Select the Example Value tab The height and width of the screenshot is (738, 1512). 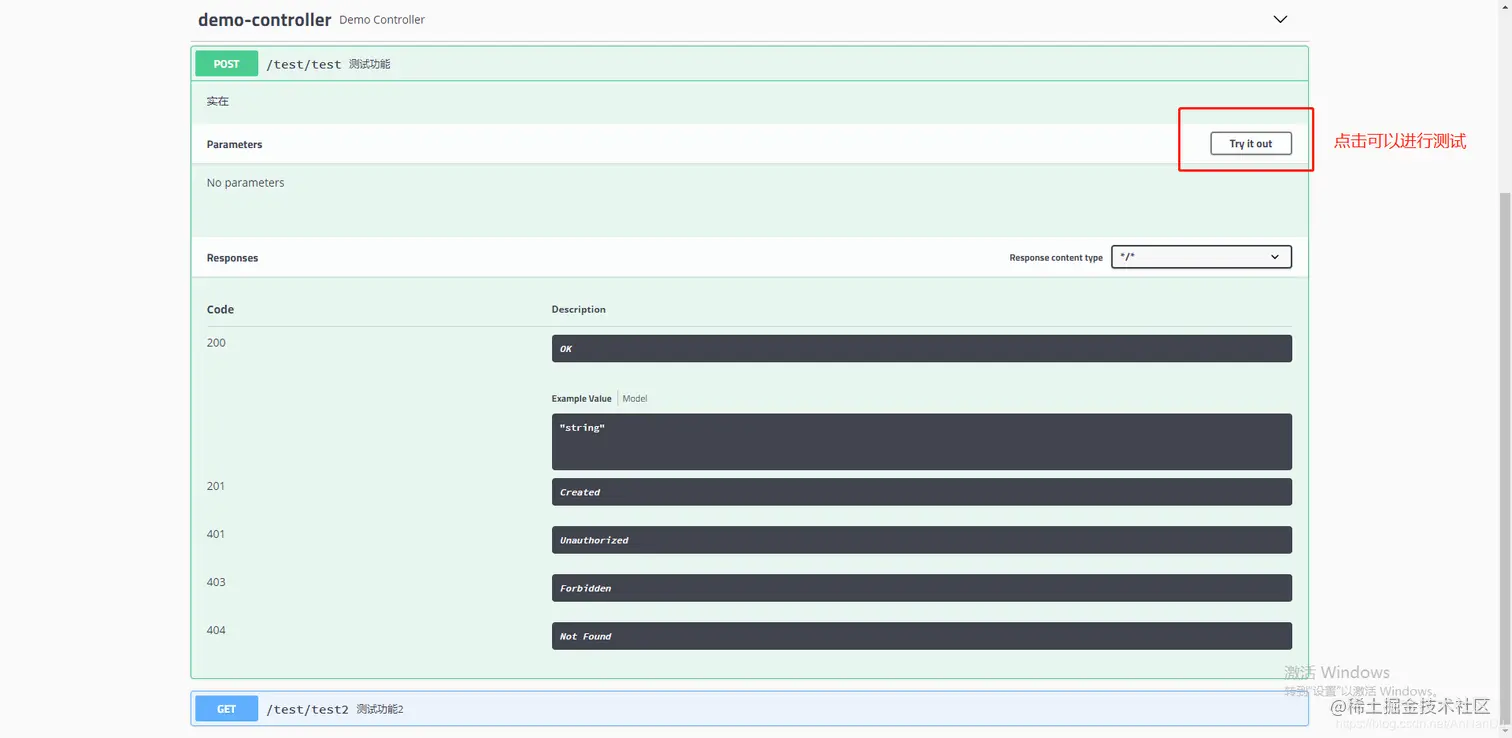[581, 398]
